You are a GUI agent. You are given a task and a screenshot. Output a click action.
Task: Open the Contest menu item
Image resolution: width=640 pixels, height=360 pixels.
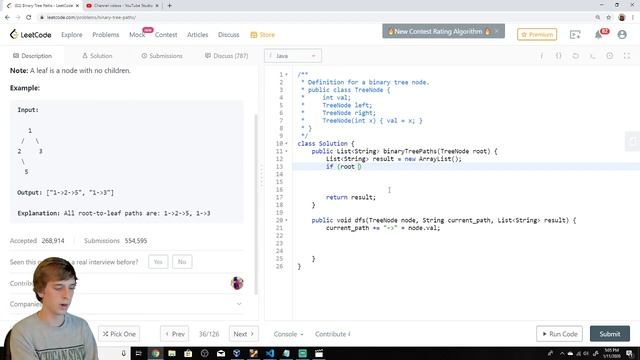(166, 35)
